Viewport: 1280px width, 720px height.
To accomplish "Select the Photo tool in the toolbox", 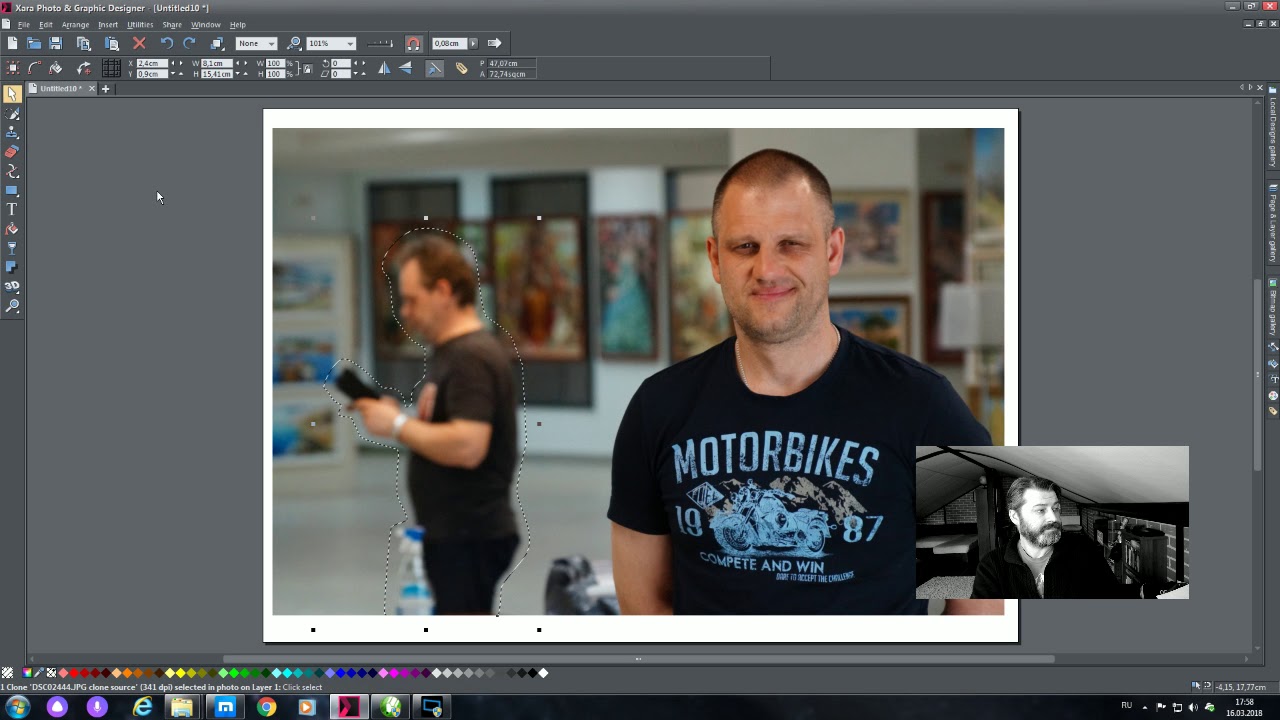I will 12,113.
